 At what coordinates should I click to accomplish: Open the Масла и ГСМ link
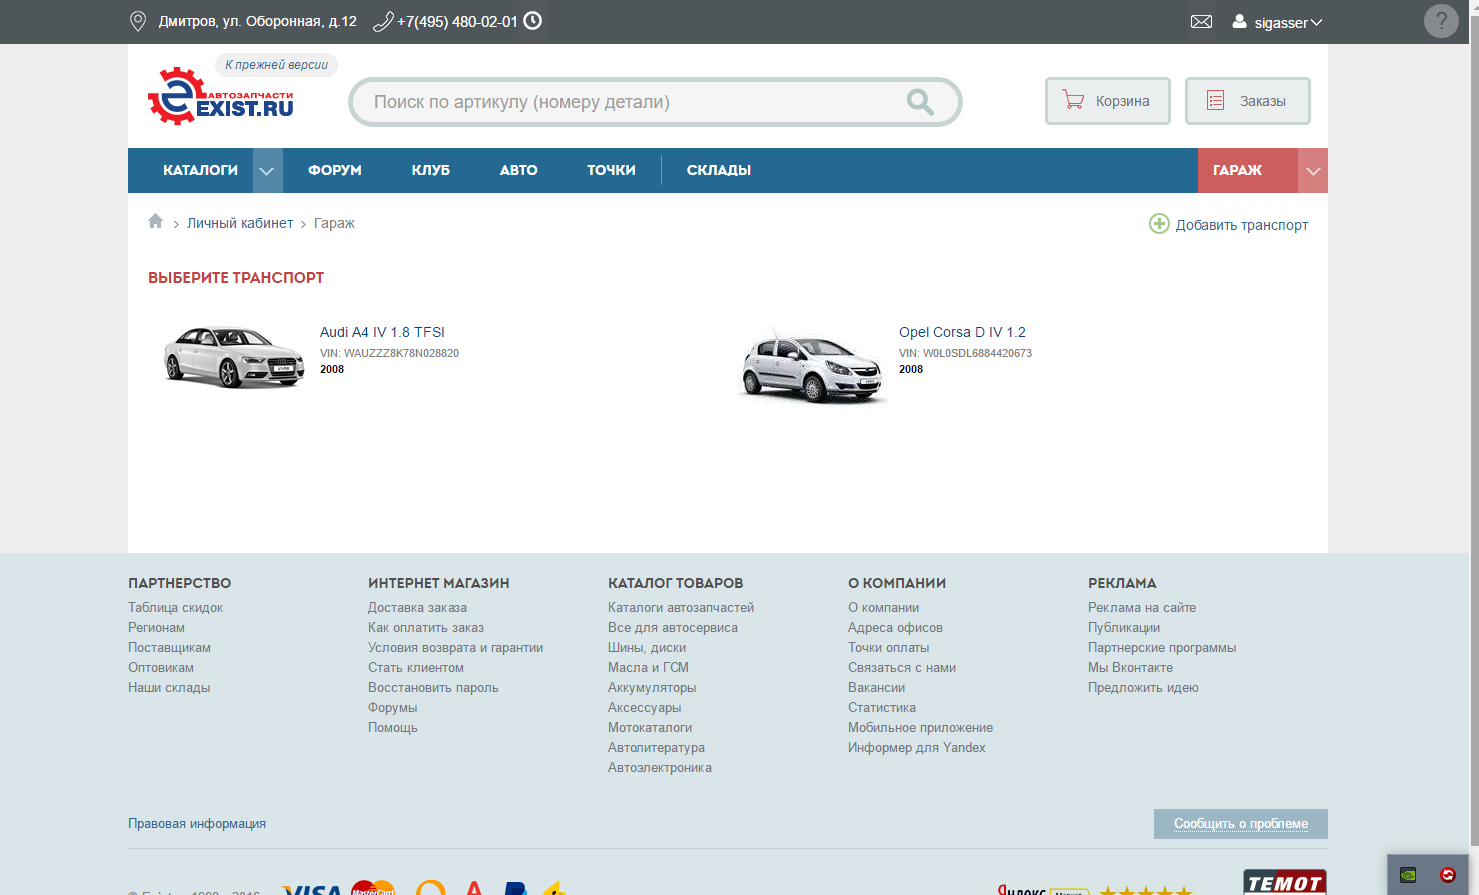tap(648, 667)
